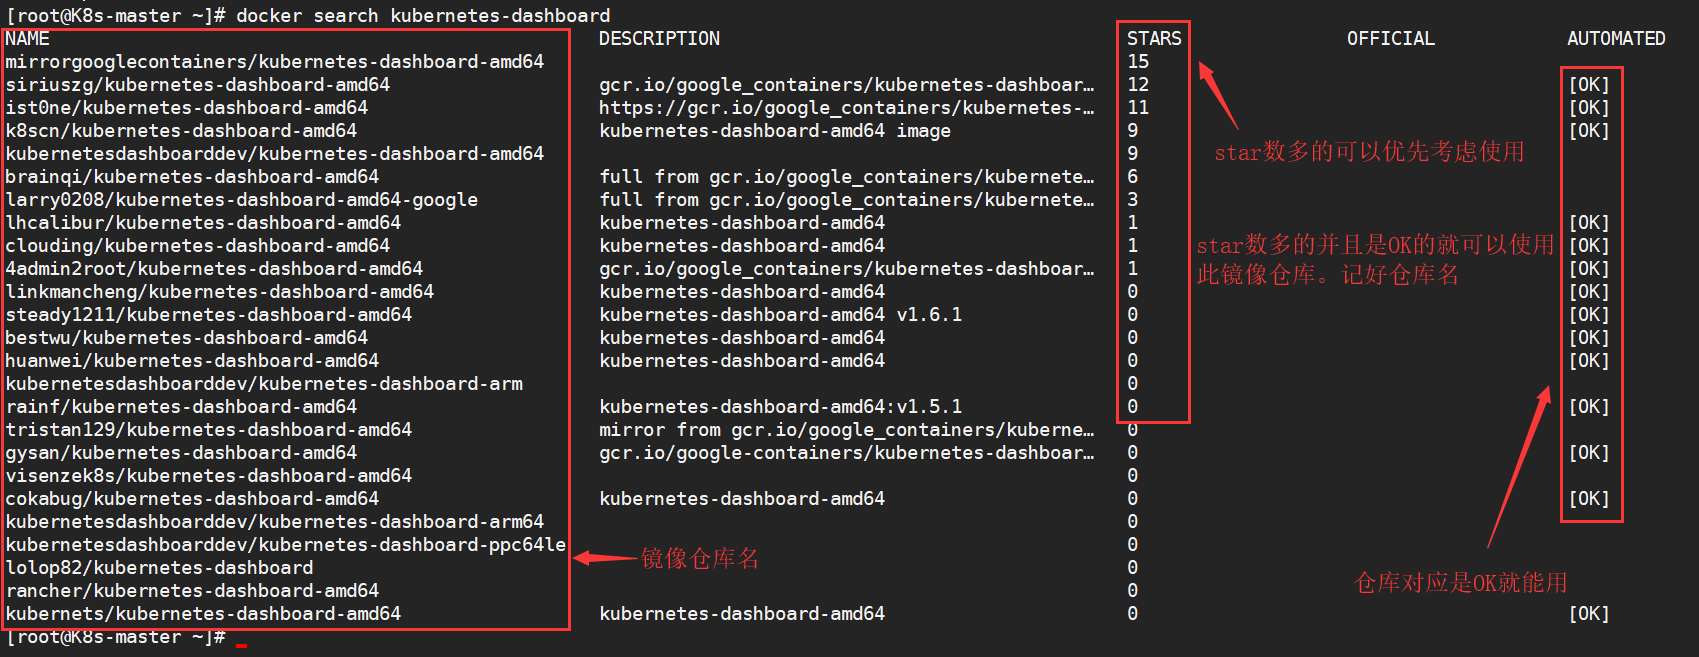
Task: Select the mirrorgooglecontainers/kubernetes-dashboard-amd64 repository name
Action: coord(275,62)
